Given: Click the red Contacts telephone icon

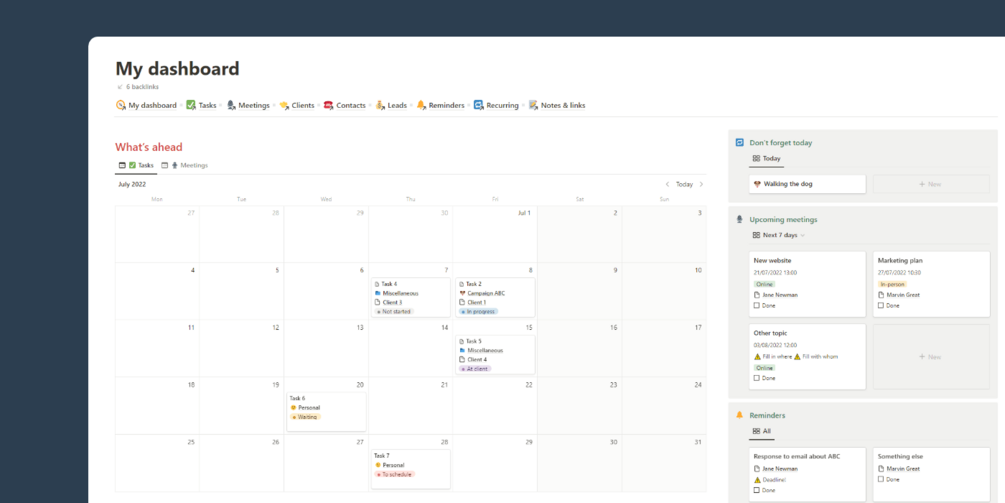Looking at the screenshot, I should (329, 105).
